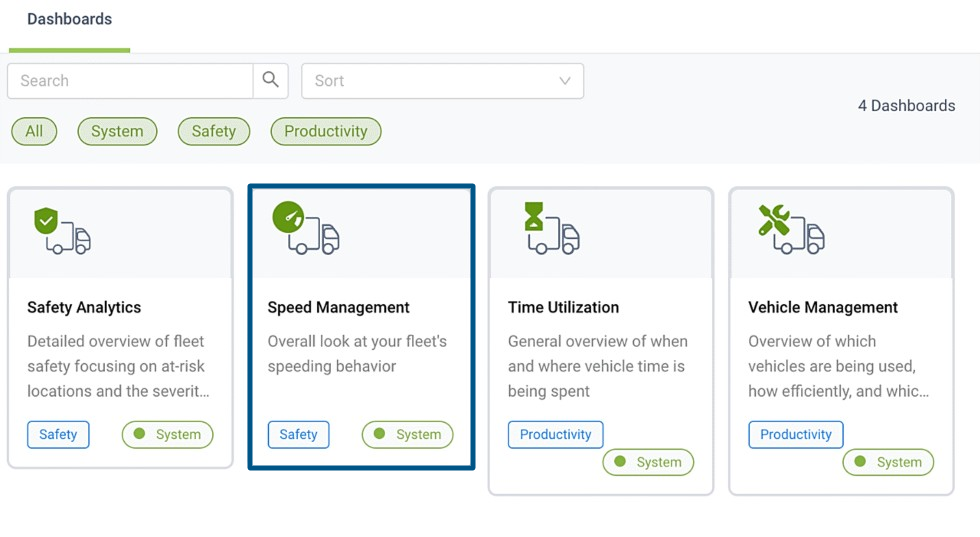Focus the Search input field
Viewport: 980px width, 537px height.
[x=130, y=81]
